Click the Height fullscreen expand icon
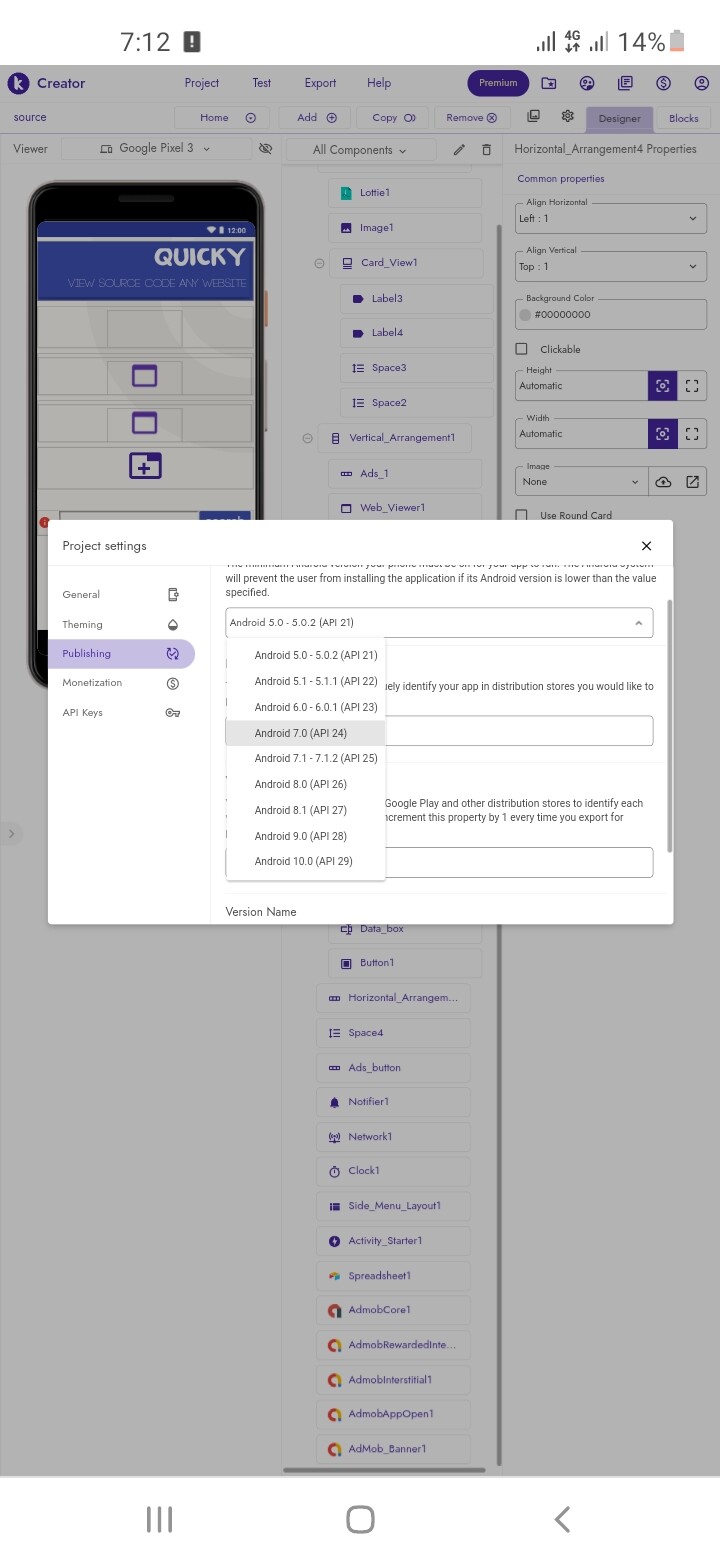This screenshot has width=720, height=1560. coord(692,386)
